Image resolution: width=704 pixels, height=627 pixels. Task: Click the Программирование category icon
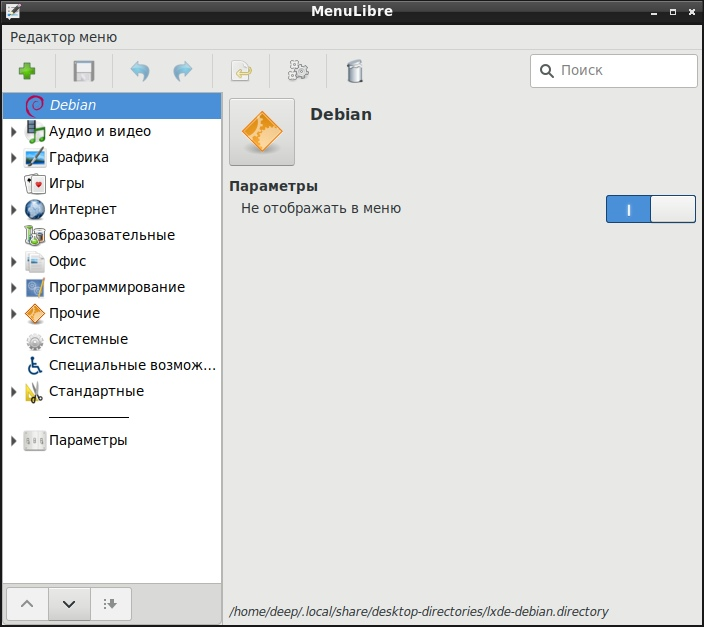click(35, 288)
